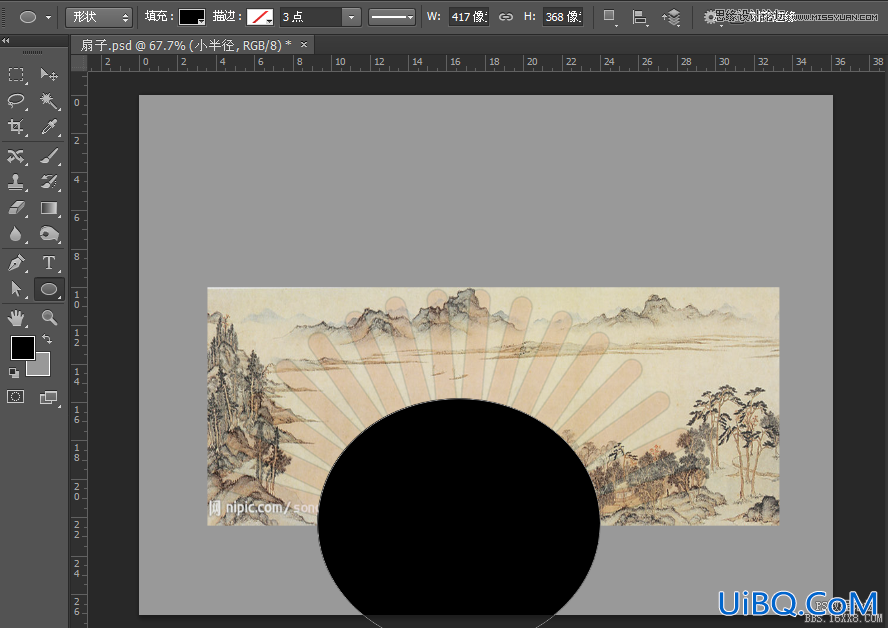Select the Zoom tool
The width and height of the screenshot is (888, 628).
tap(49, 318)
